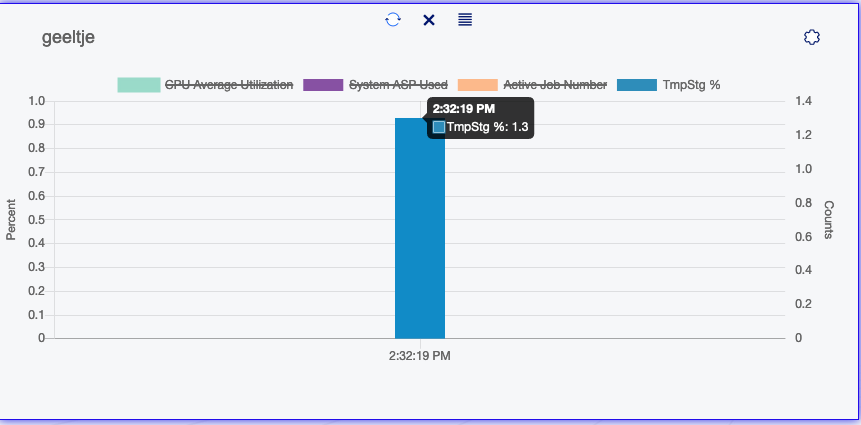Click the orange Active Job Number swatch

click(478, 85)
